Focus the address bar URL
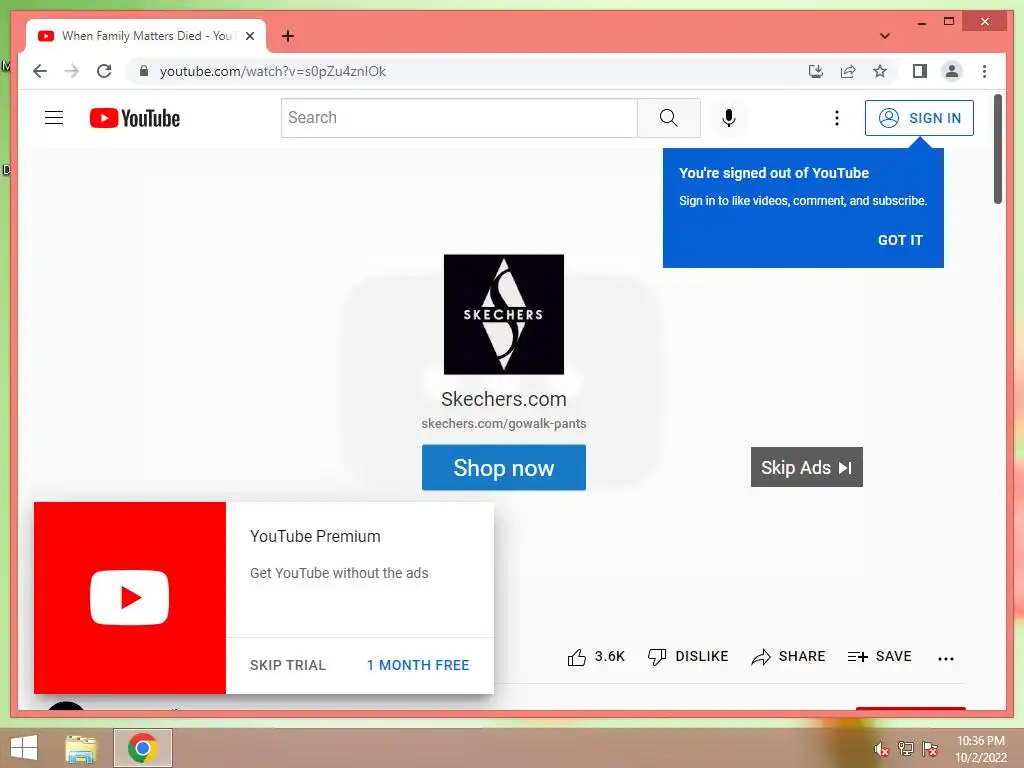The height and width of the screenshot is (768, 1024). [x=273, y=71]
